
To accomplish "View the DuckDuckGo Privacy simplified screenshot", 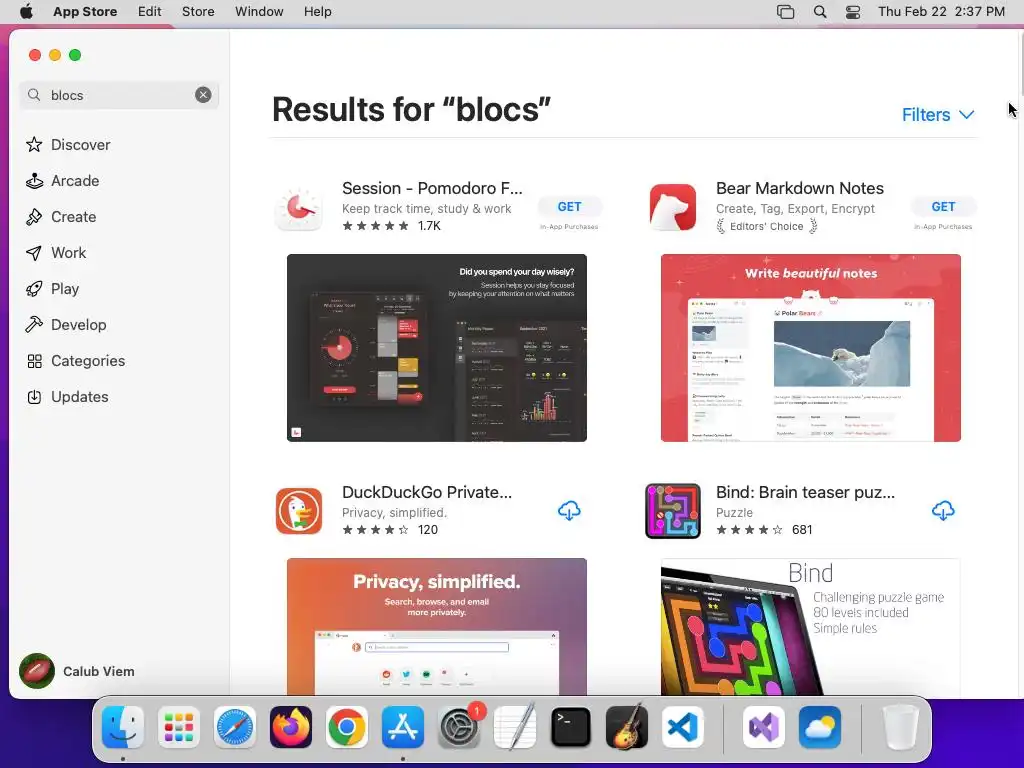I will (437, 626).
